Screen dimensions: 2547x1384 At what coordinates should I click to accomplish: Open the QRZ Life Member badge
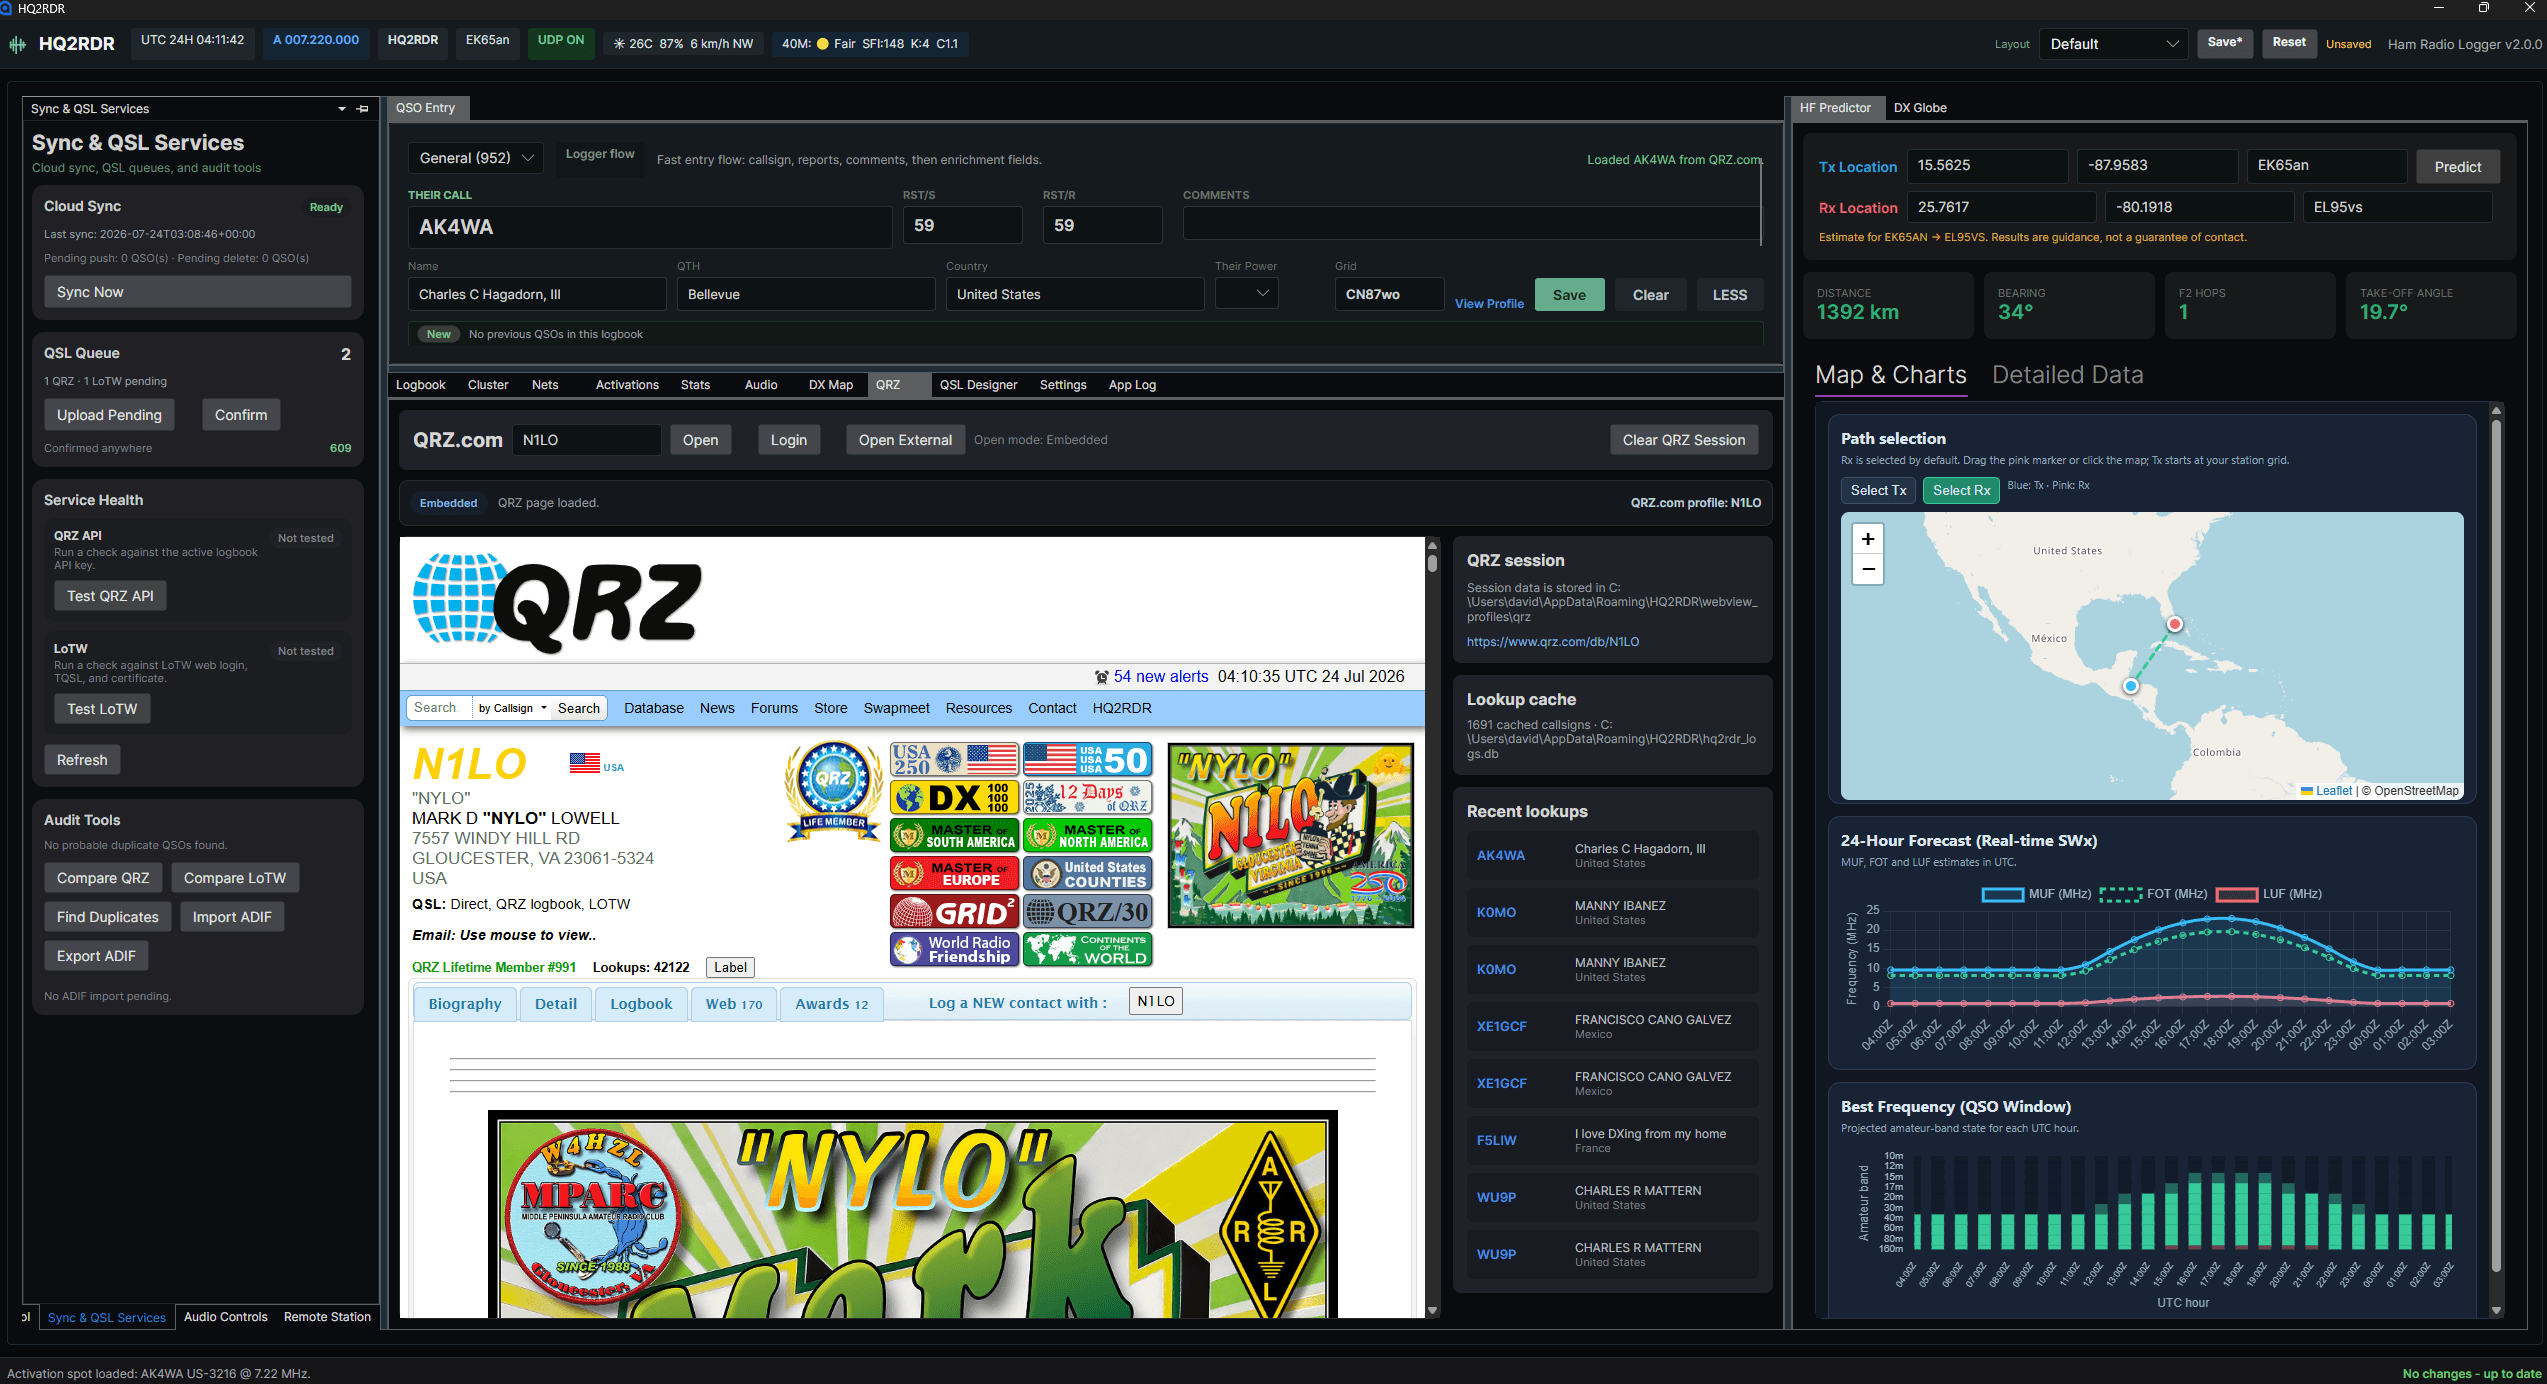(834, 790)
